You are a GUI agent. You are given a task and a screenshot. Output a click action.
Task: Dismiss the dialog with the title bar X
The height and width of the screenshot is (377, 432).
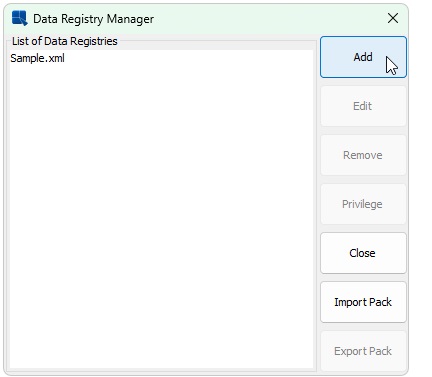pos(393,18)
